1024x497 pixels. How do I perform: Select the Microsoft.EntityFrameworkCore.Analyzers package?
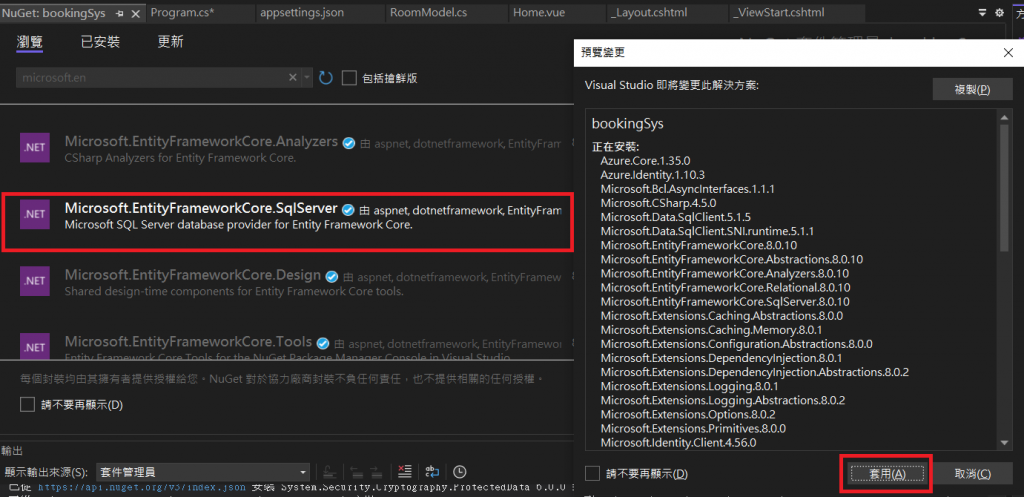coord(287,150)
